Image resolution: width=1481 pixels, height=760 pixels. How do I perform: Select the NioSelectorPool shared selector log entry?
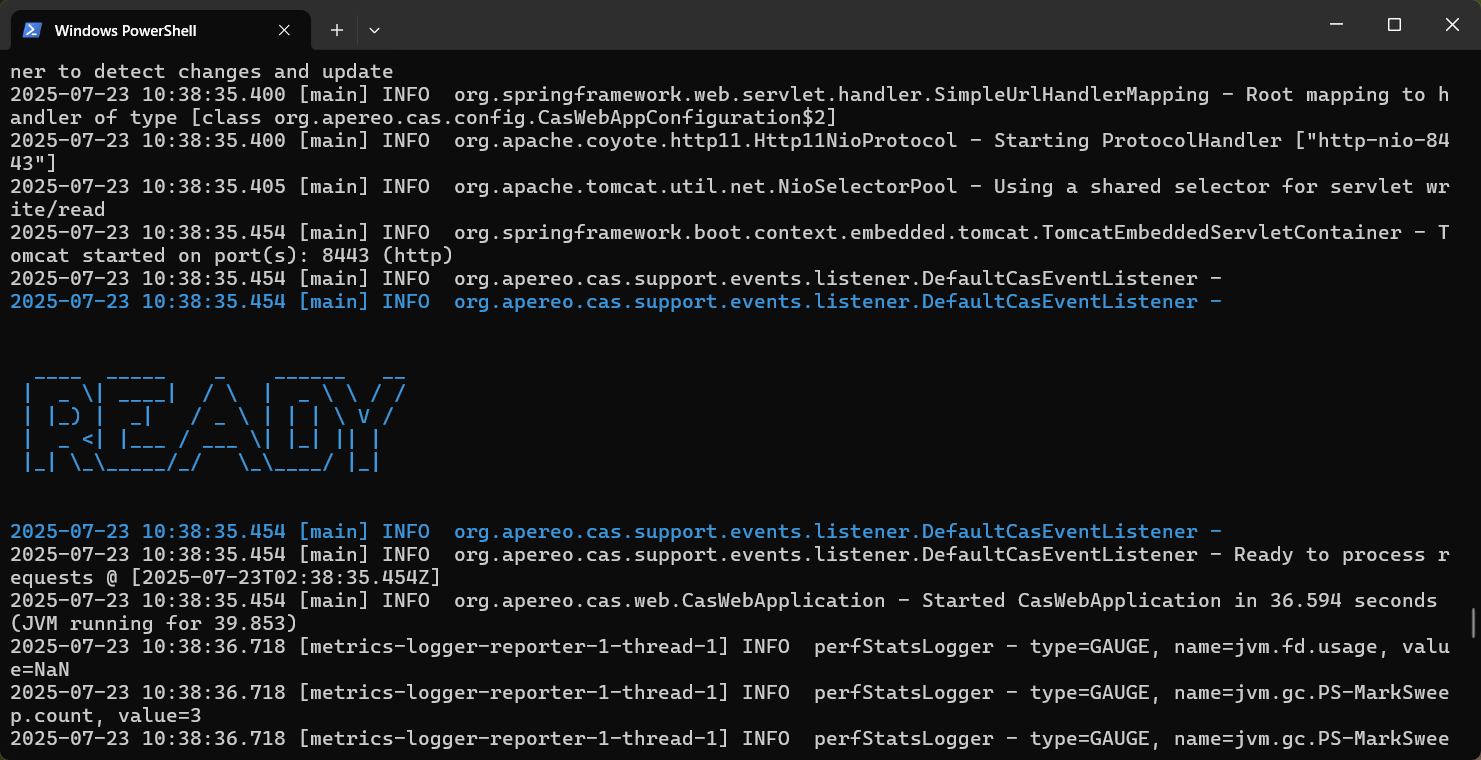[700, 186]
